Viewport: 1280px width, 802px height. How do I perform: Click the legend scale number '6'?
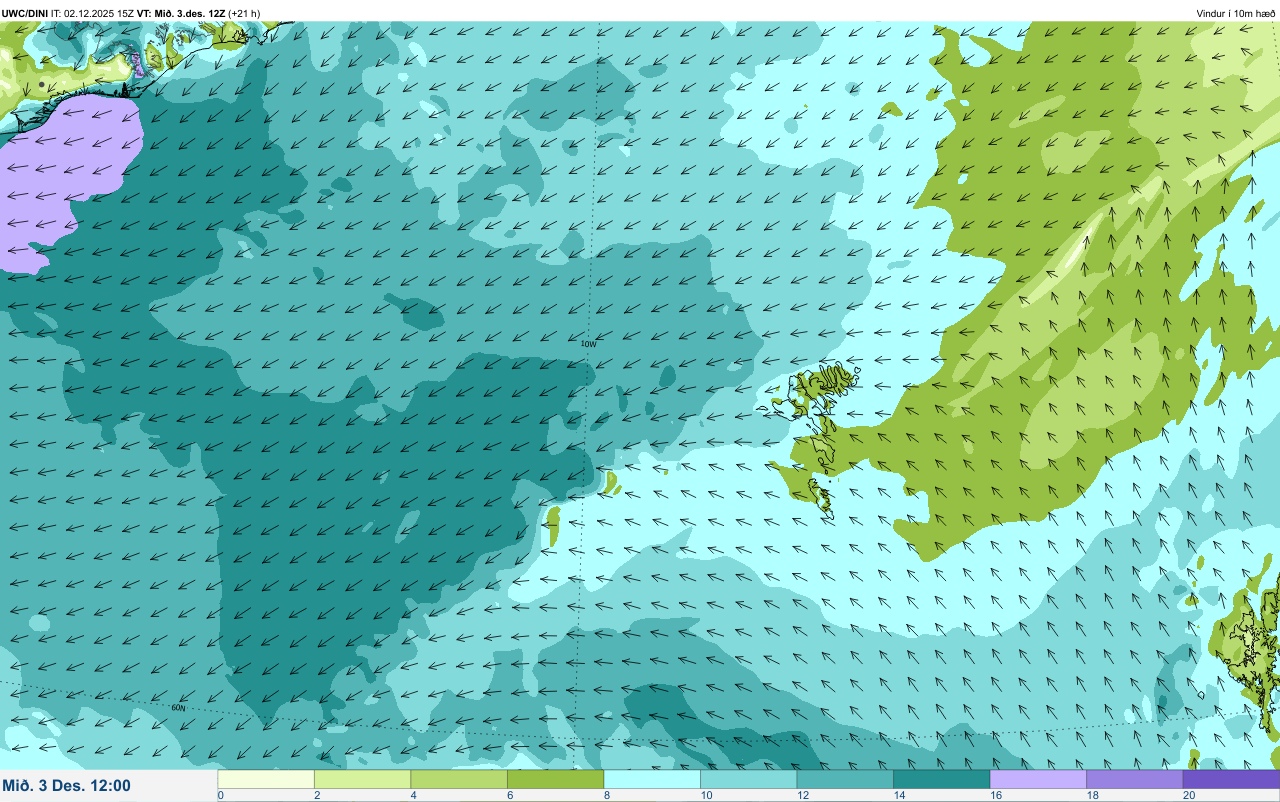pyautogui.click(x=508, y=796)
